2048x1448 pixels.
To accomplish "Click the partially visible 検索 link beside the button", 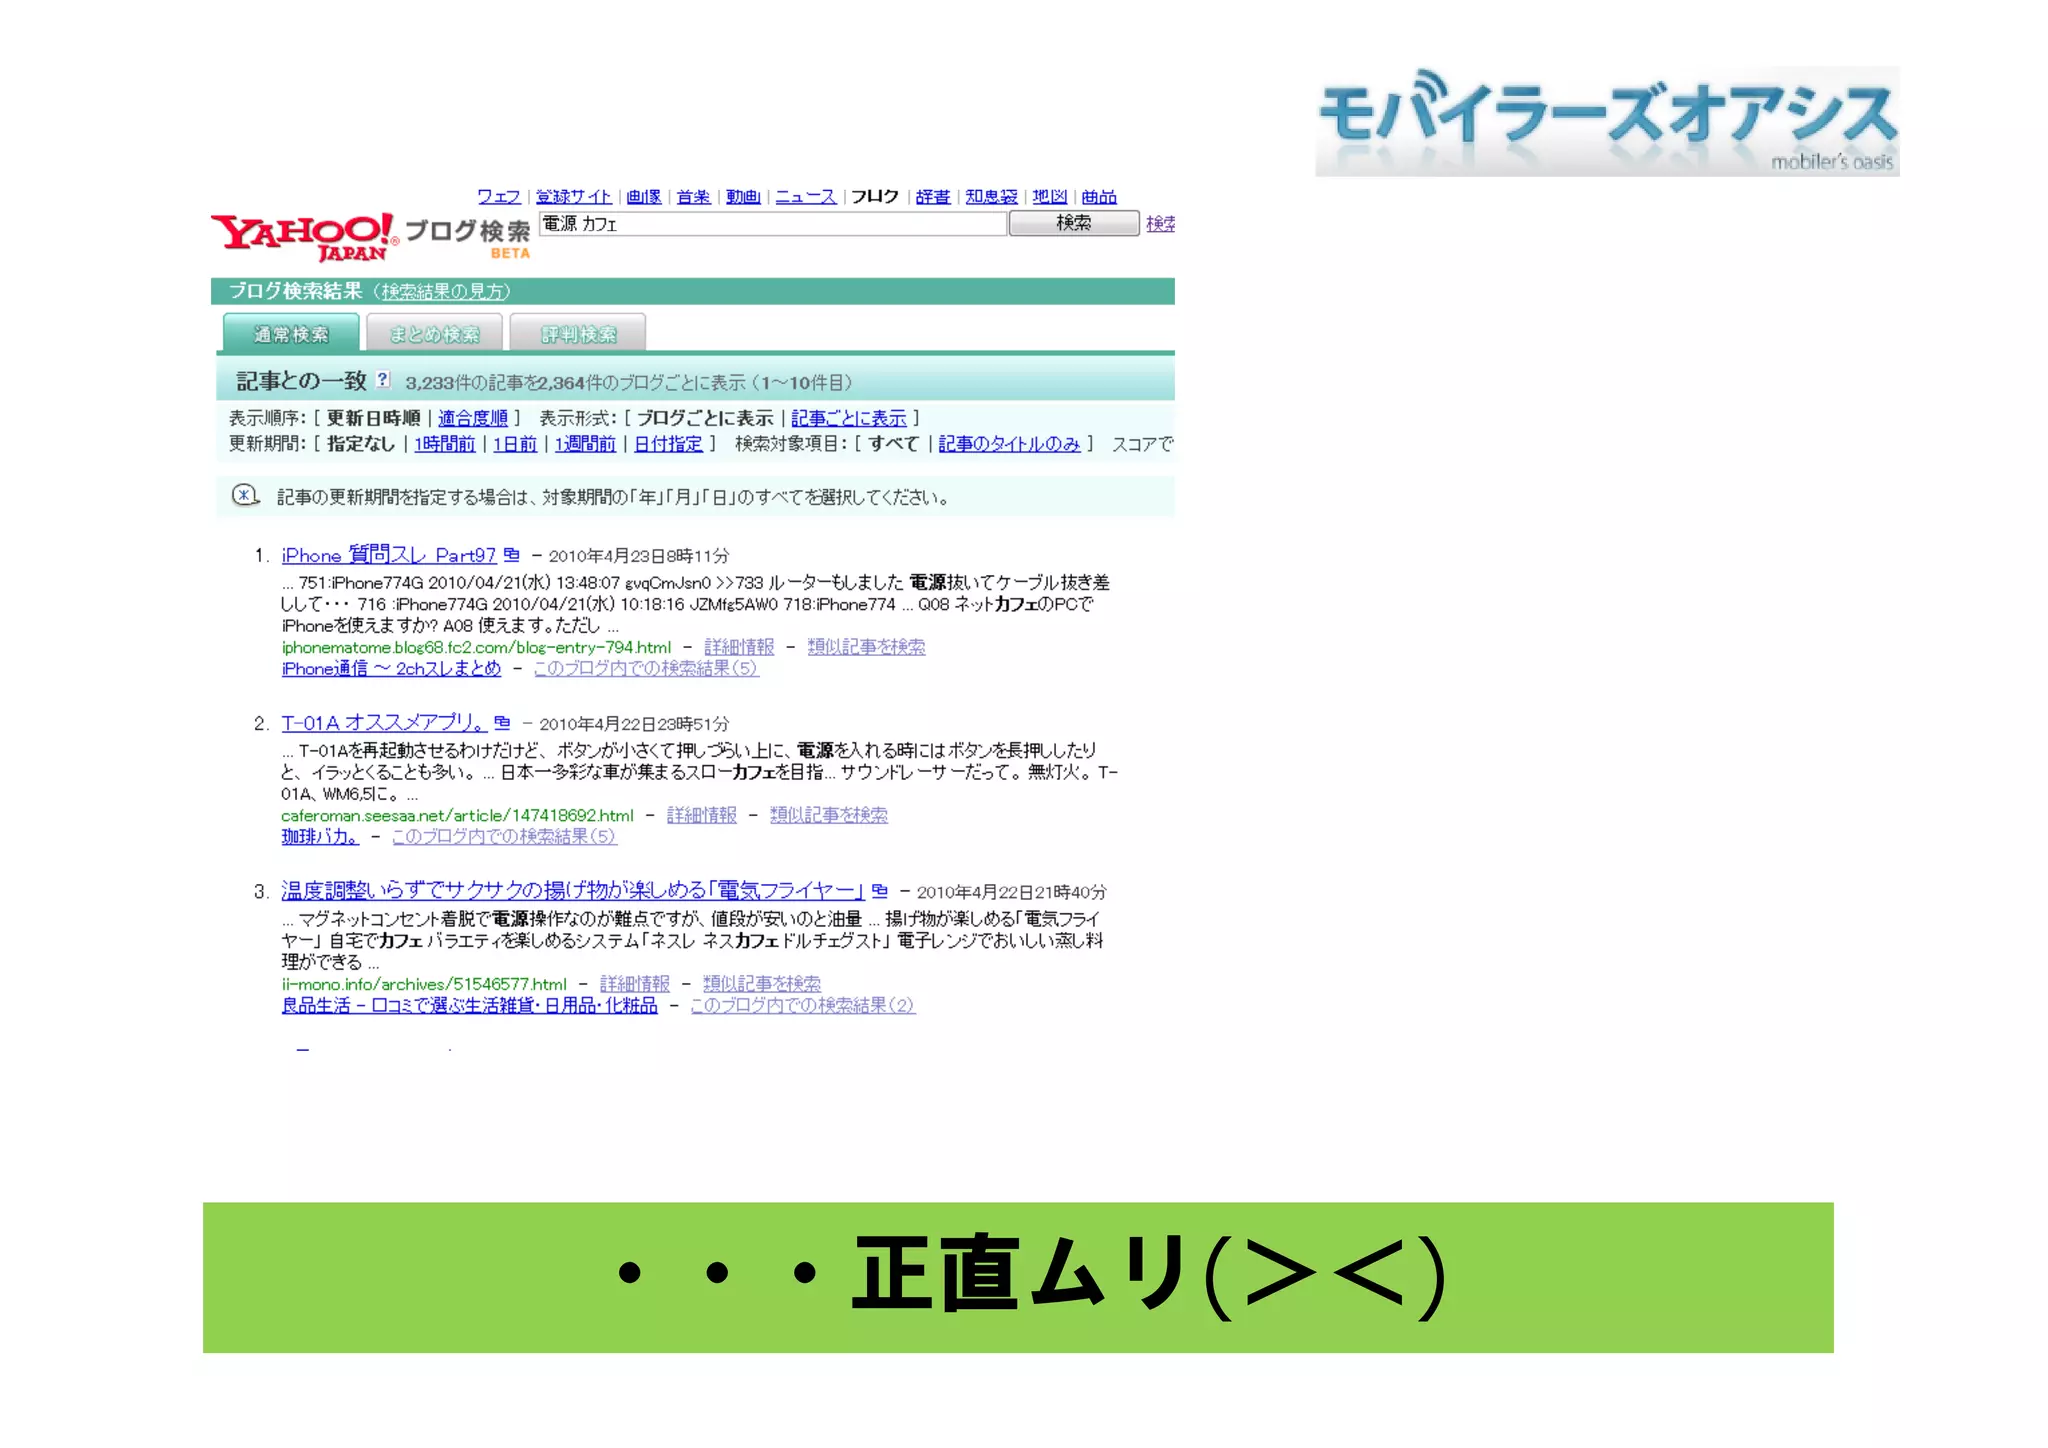I will (x=1160, y=223).
